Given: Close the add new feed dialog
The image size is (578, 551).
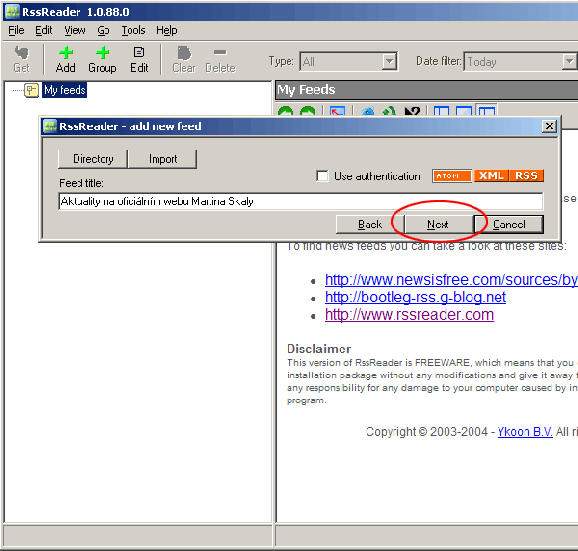Looking at the screenshot, I should (549, 126).
